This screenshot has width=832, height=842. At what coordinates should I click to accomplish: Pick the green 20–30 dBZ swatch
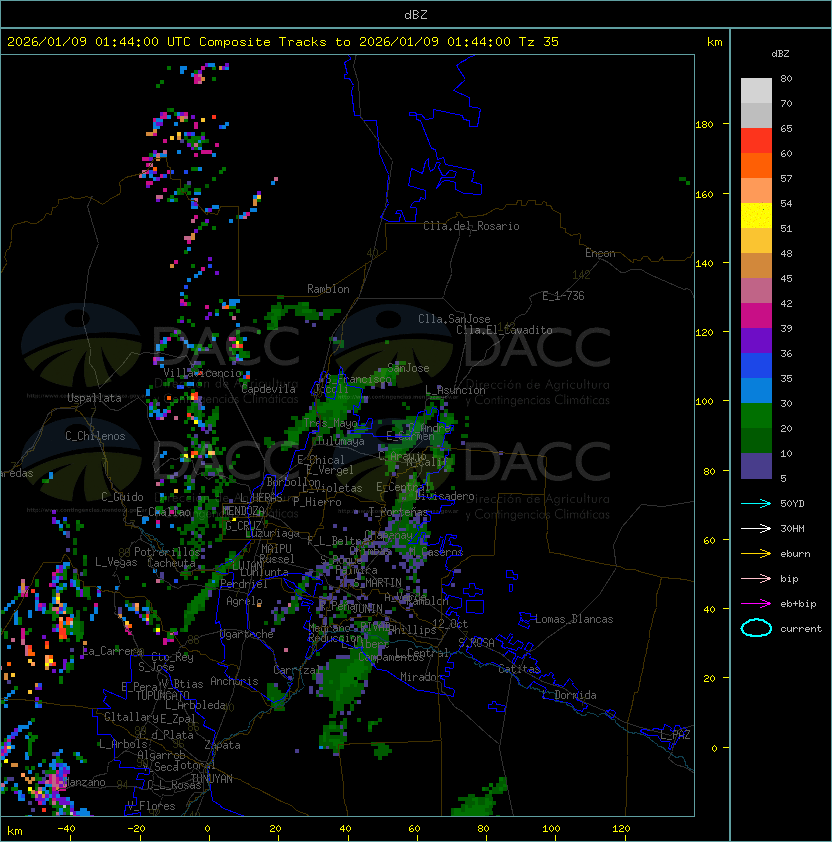point(756,416)
